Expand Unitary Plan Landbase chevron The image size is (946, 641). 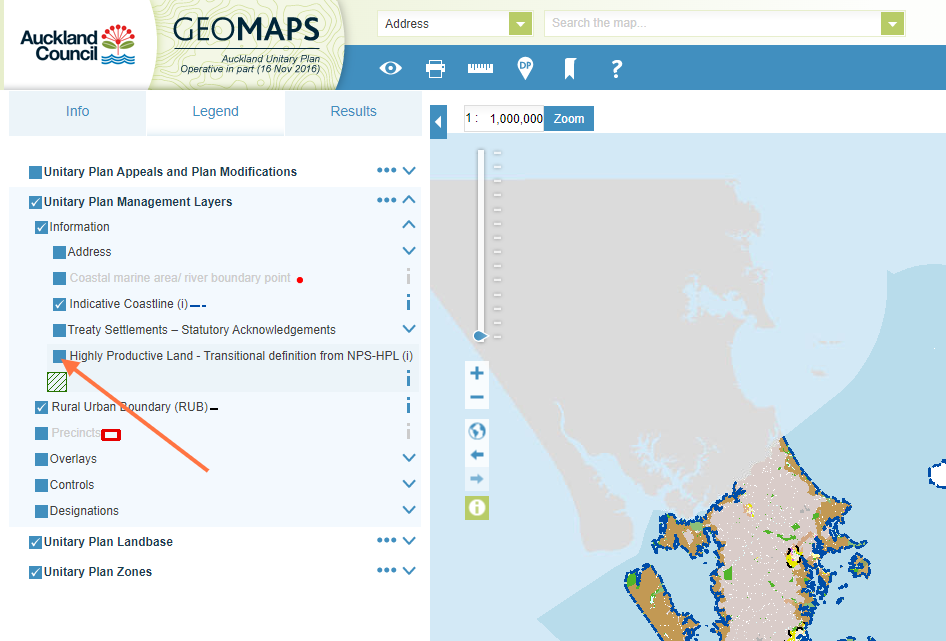[x=409, y=540]
